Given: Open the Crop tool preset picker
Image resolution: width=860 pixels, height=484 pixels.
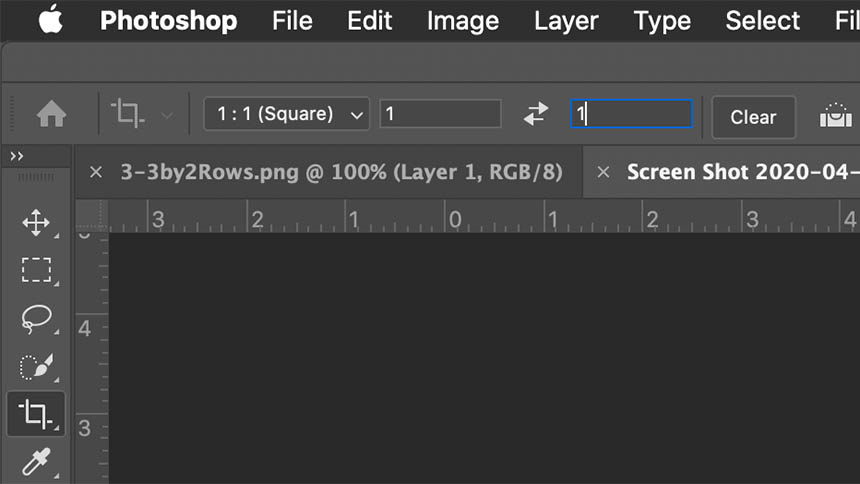Looking at the screenshot, I should tap(141, 114).
